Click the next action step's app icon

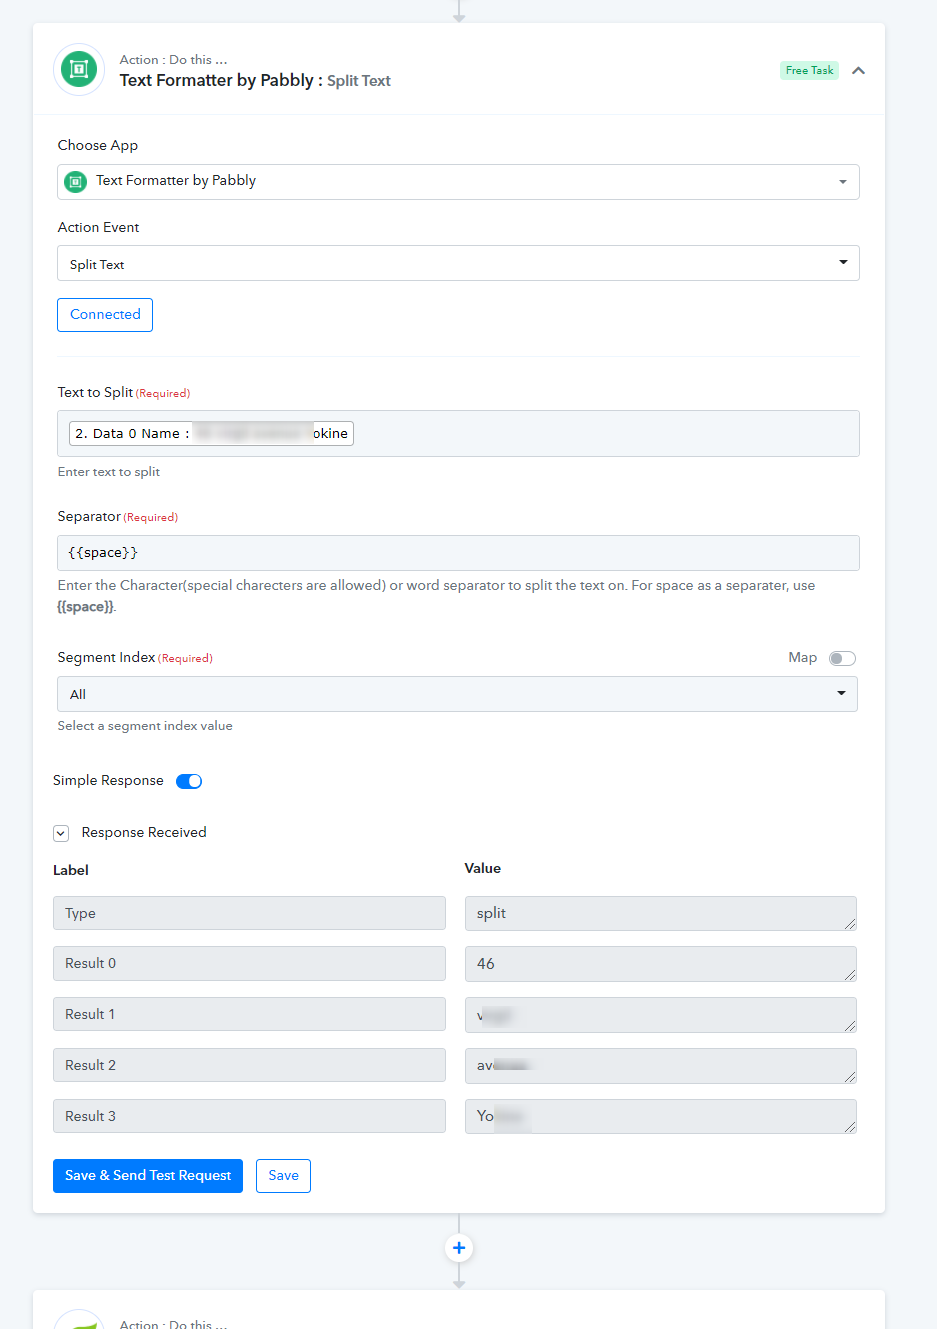coord(79,1321)
